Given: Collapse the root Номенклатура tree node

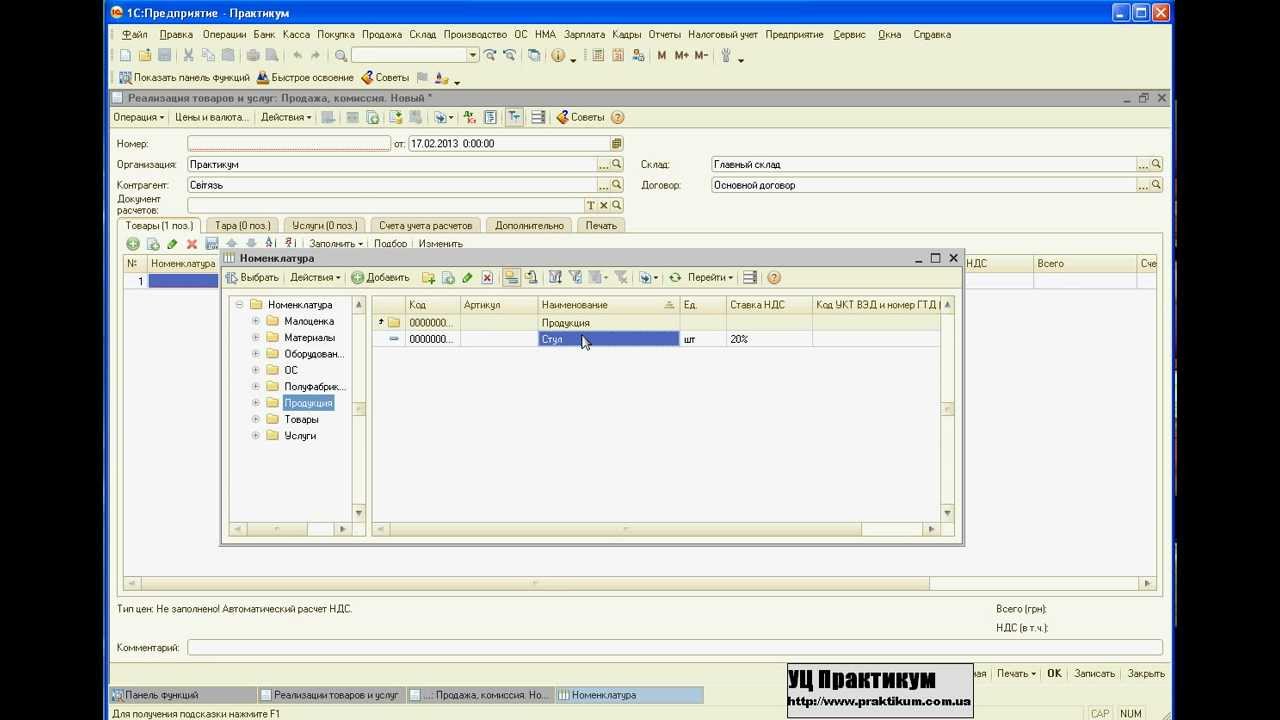Looking at the screenshot, I should point(240,304).
